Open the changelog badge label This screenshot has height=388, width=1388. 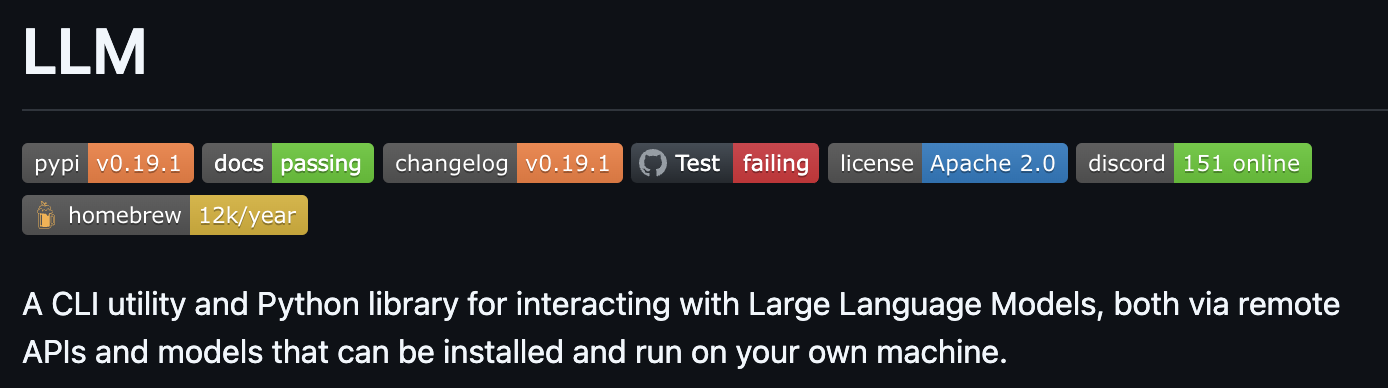(x=450, y=163)
